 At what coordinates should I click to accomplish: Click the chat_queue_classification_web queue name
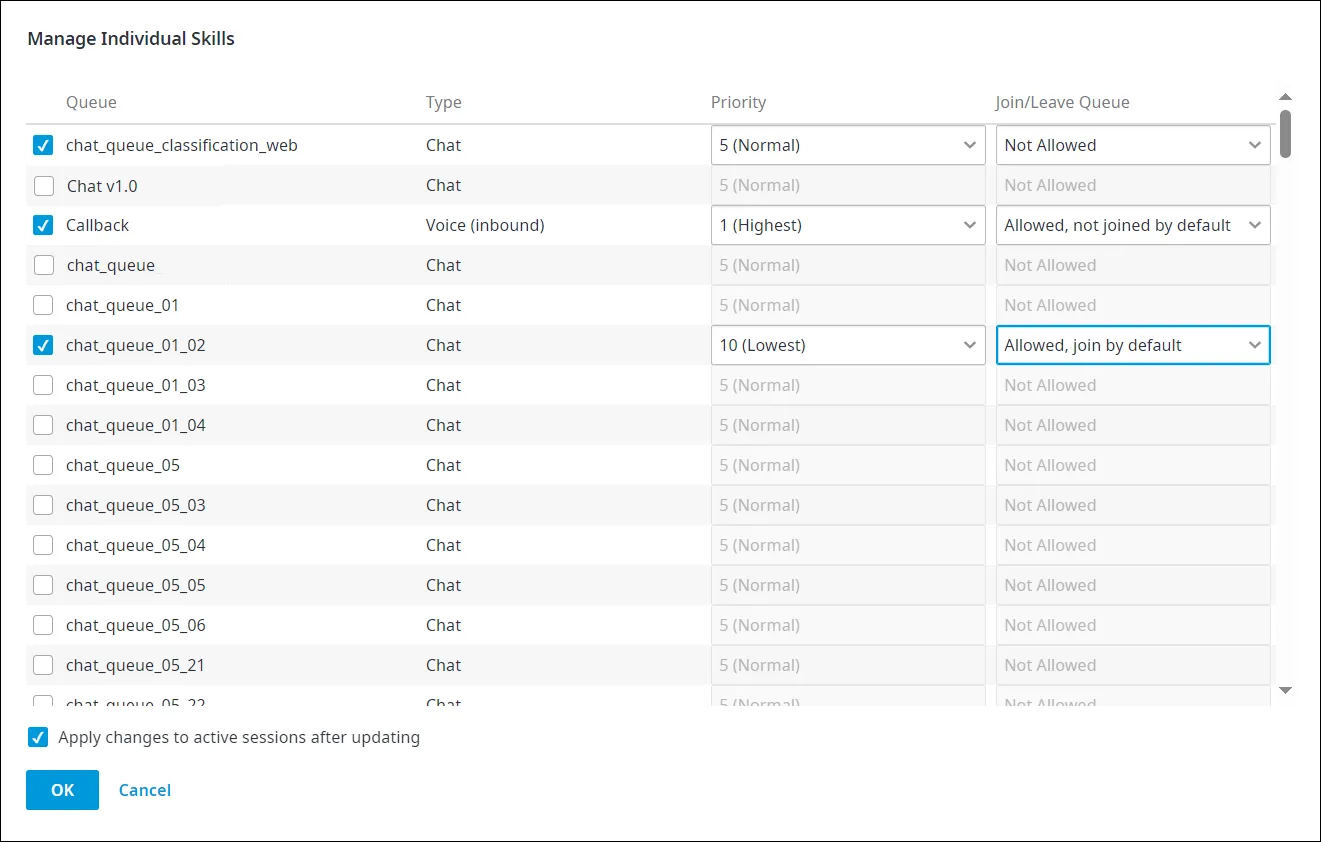tap(182, 145)
